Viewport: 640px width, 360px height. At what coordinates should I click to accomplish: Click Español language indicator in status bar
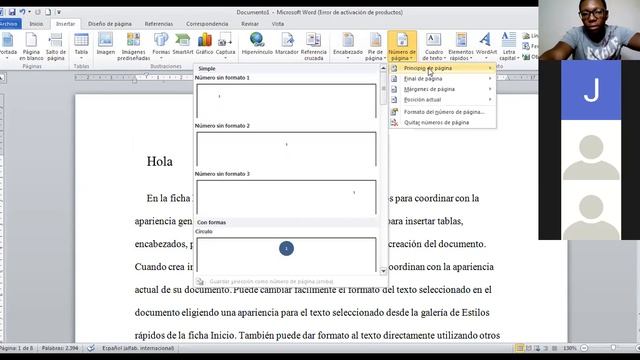[x=138, y=348]
